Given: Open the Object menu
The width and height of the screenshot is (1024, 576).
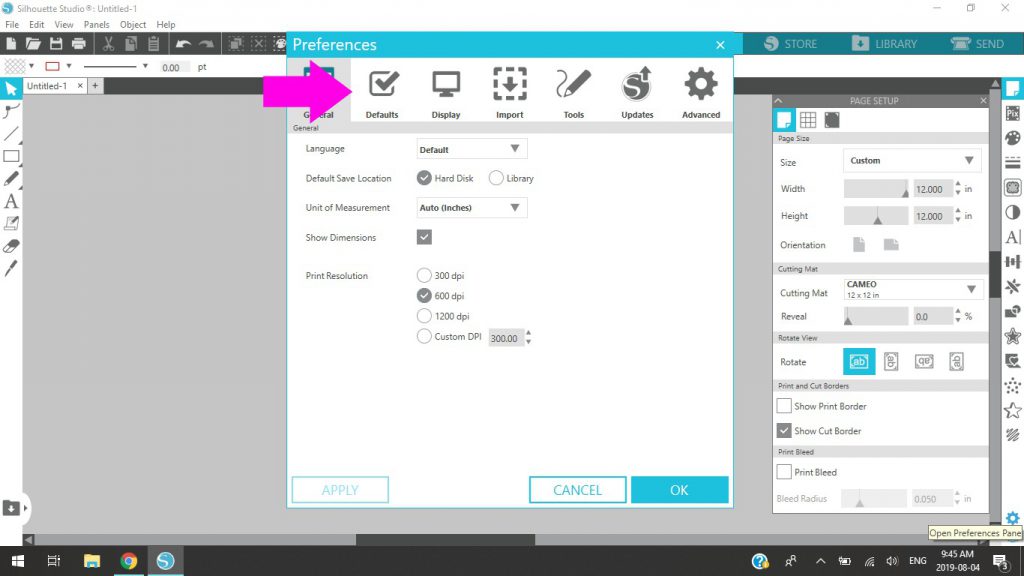Looking at the screenshot, I should [133, 25].
